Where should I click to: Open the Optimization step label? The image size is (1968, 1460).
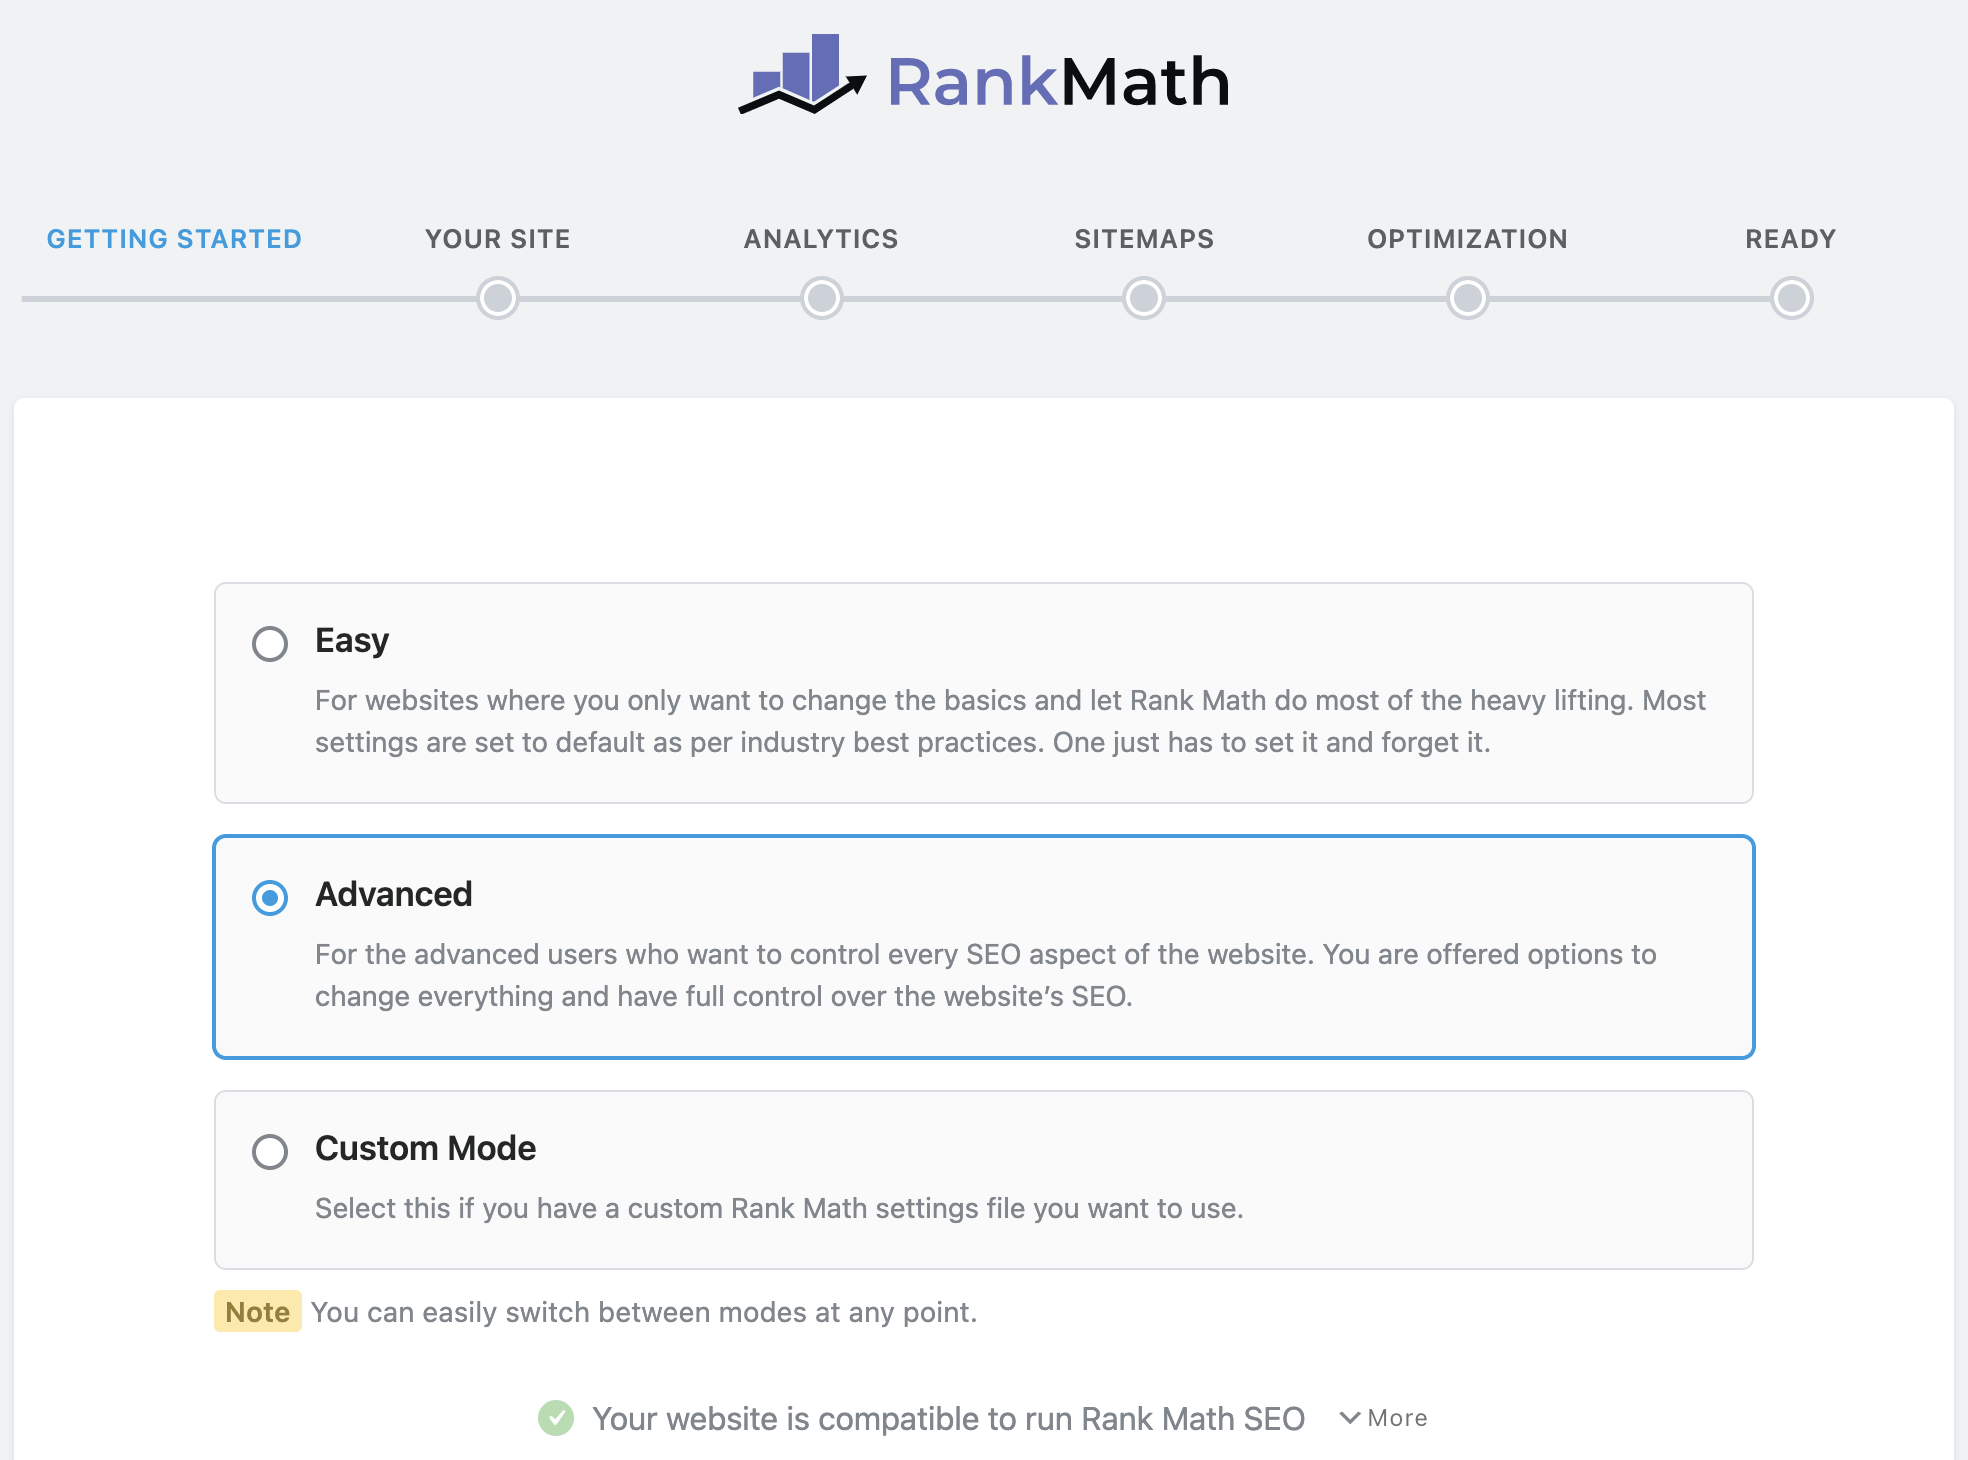pyautogui.click(x=1467, y=239)
